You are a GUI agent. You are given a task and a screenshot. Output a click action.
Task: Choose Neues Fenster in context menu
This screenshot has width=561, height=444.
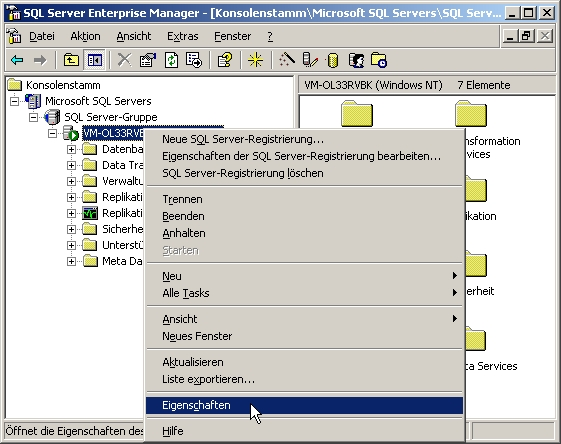pos(304,336)
